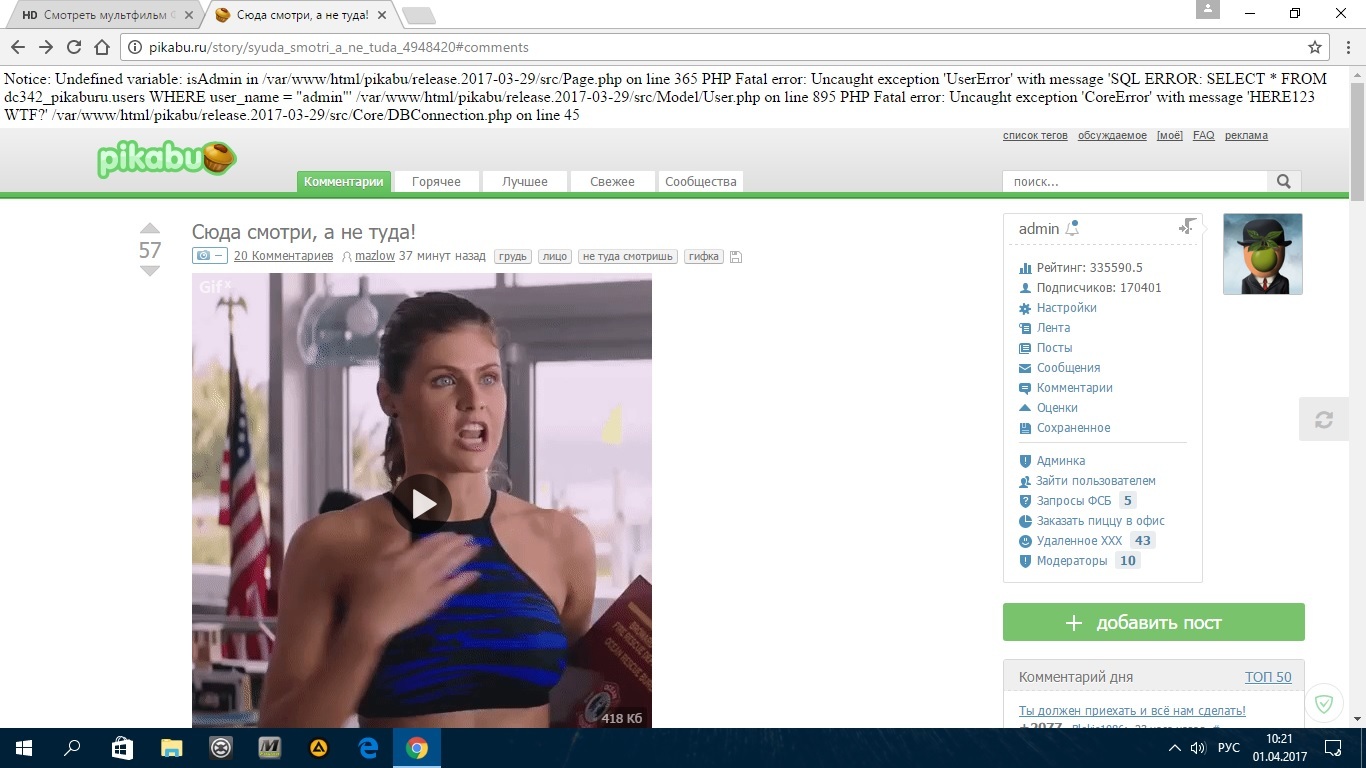Click Зайти пользователем link
This screenshot has width=1366, height=768.
pos(1096,481)
